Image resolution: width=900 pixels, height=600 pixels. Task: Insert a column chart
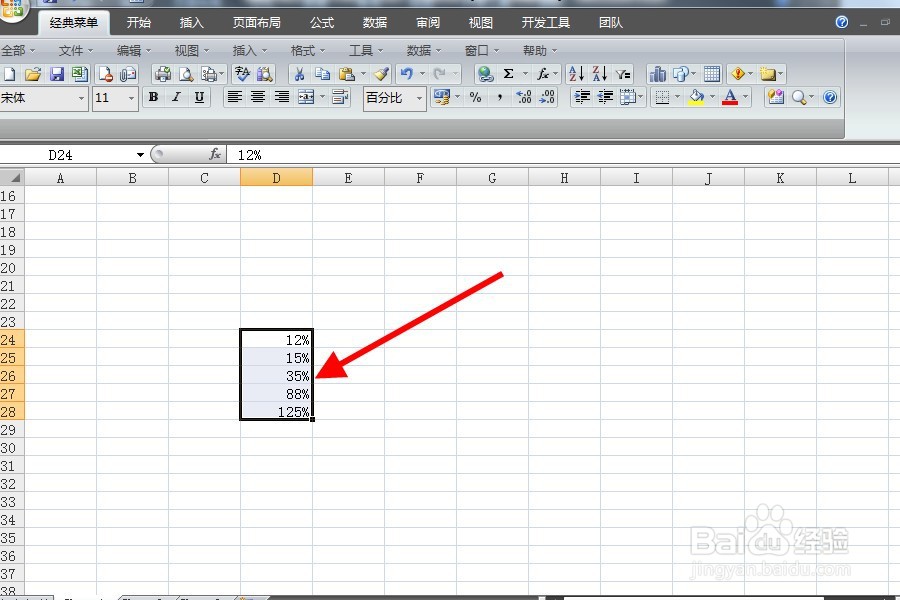coord(657,74)
